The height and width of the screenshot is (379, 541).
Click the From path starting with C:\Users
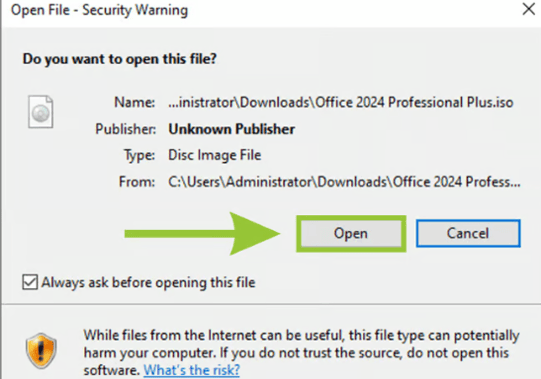344,182
